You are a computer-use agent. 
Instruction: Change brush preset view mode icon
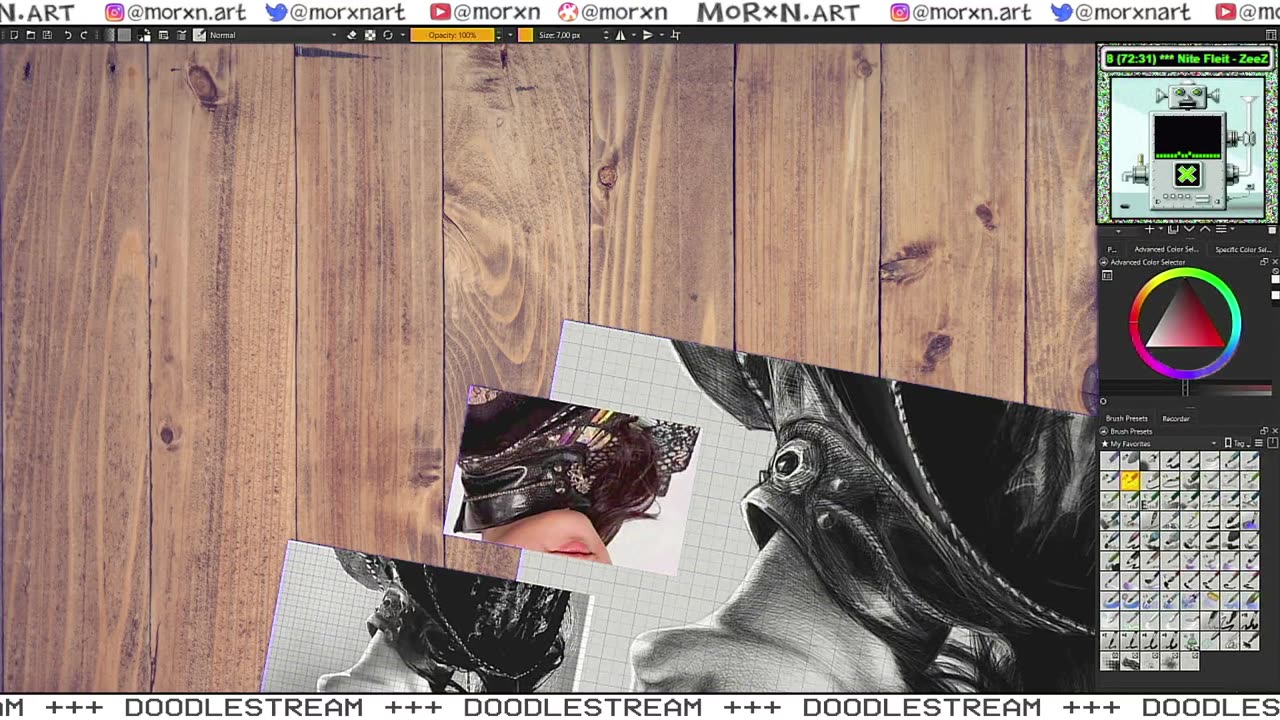pos(1258,443)
